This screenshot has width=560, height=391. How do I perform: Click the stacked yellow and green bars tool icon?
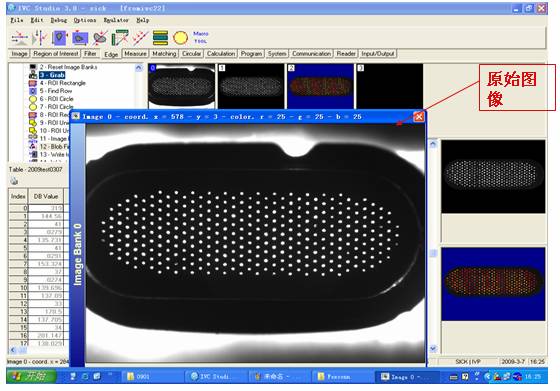click(x=160, y=37)
